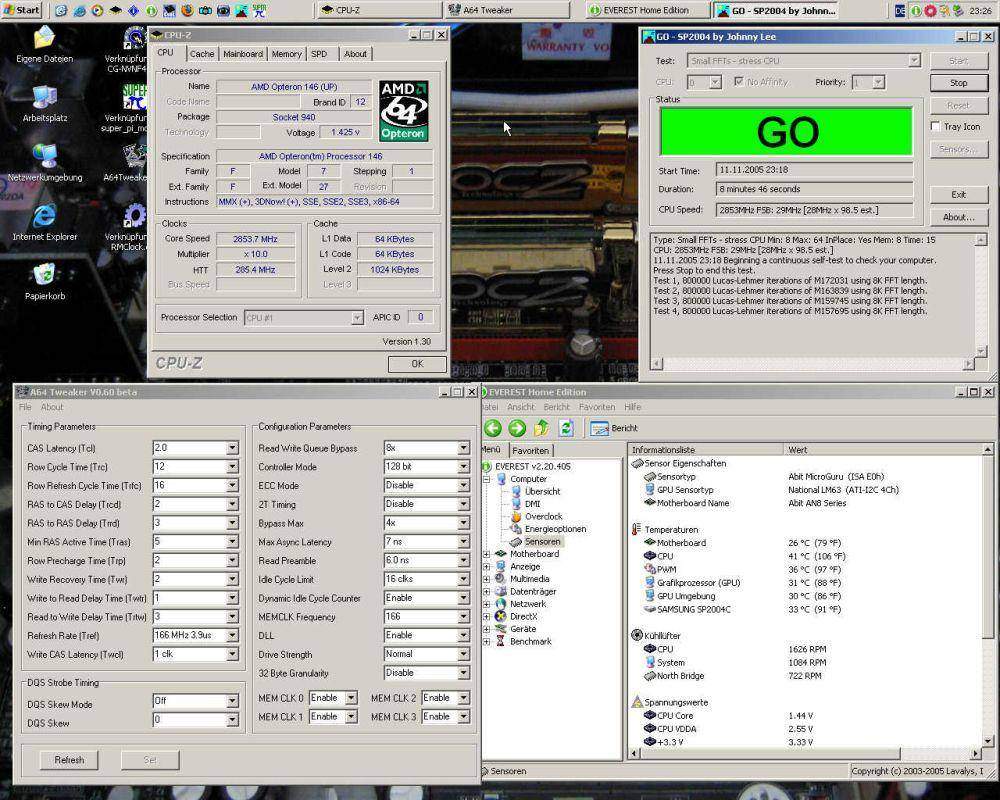
Task: Open Favoriten menu in EVEREST
Action: (x=597, y=407)
